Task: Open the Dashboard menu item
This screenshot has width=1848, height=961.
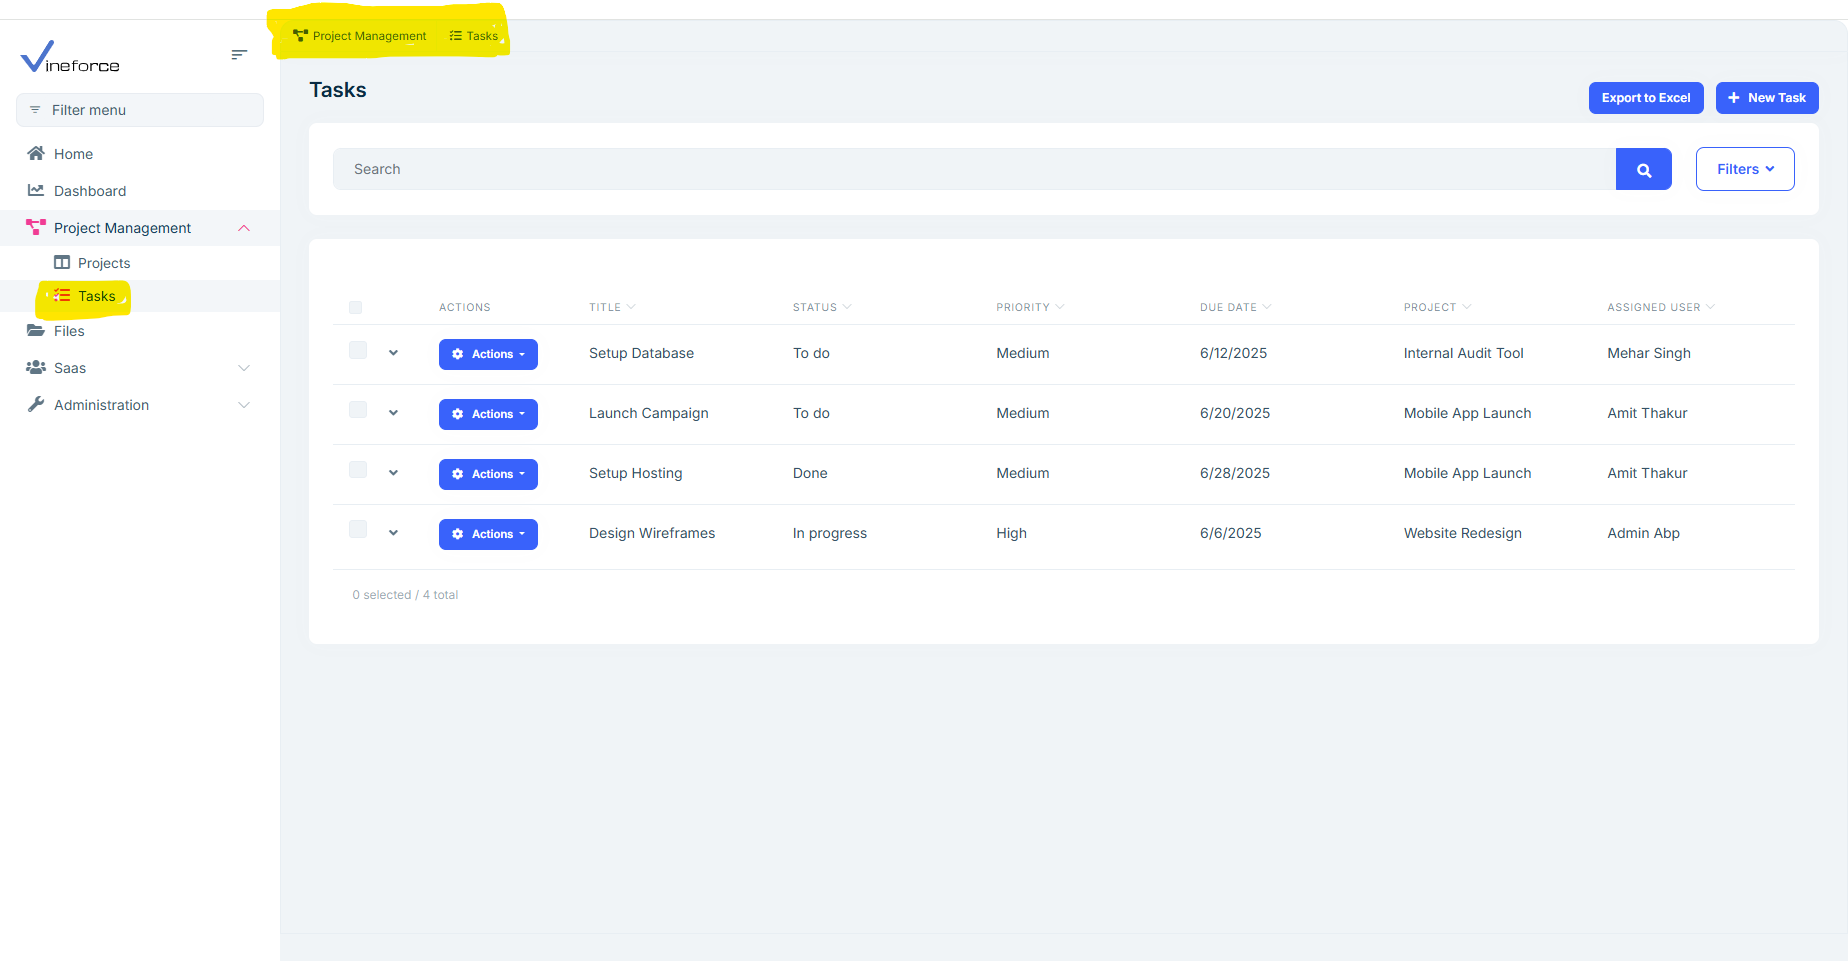Action: (140, 191)
